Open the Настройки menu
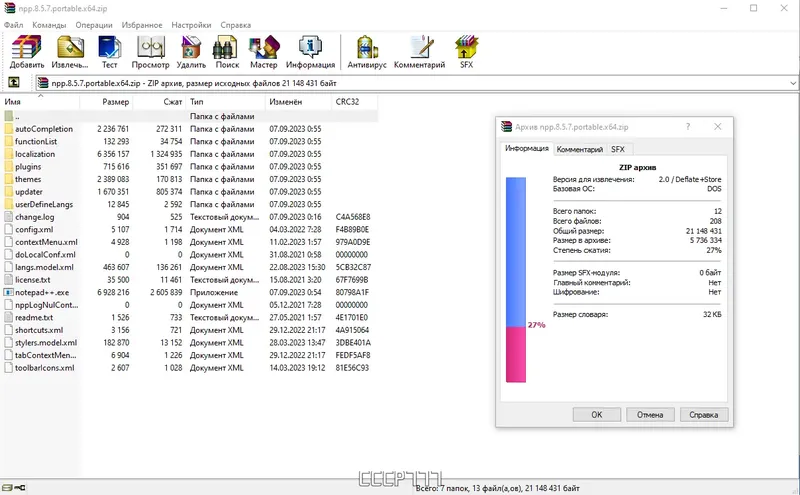Screen dimensions: 800x495 click(x=191, y=24)
